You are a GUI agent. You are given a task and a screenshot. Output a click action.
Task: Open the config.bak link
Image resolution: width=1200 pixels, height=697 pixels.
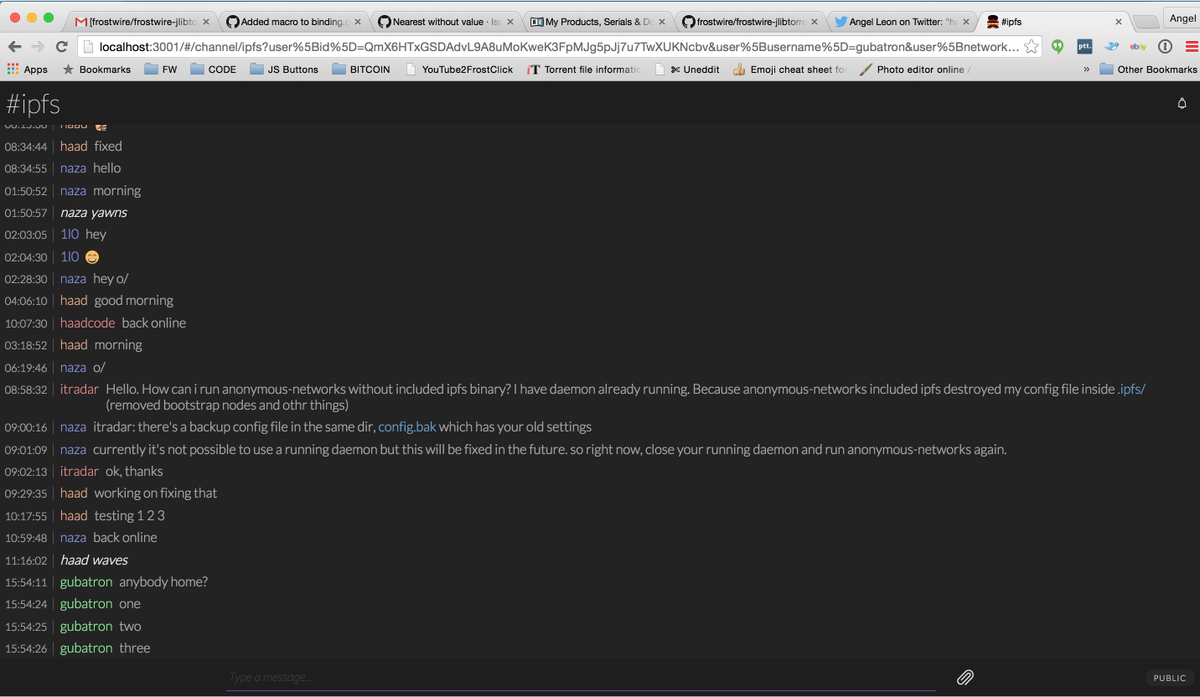[x=407, y=427]
